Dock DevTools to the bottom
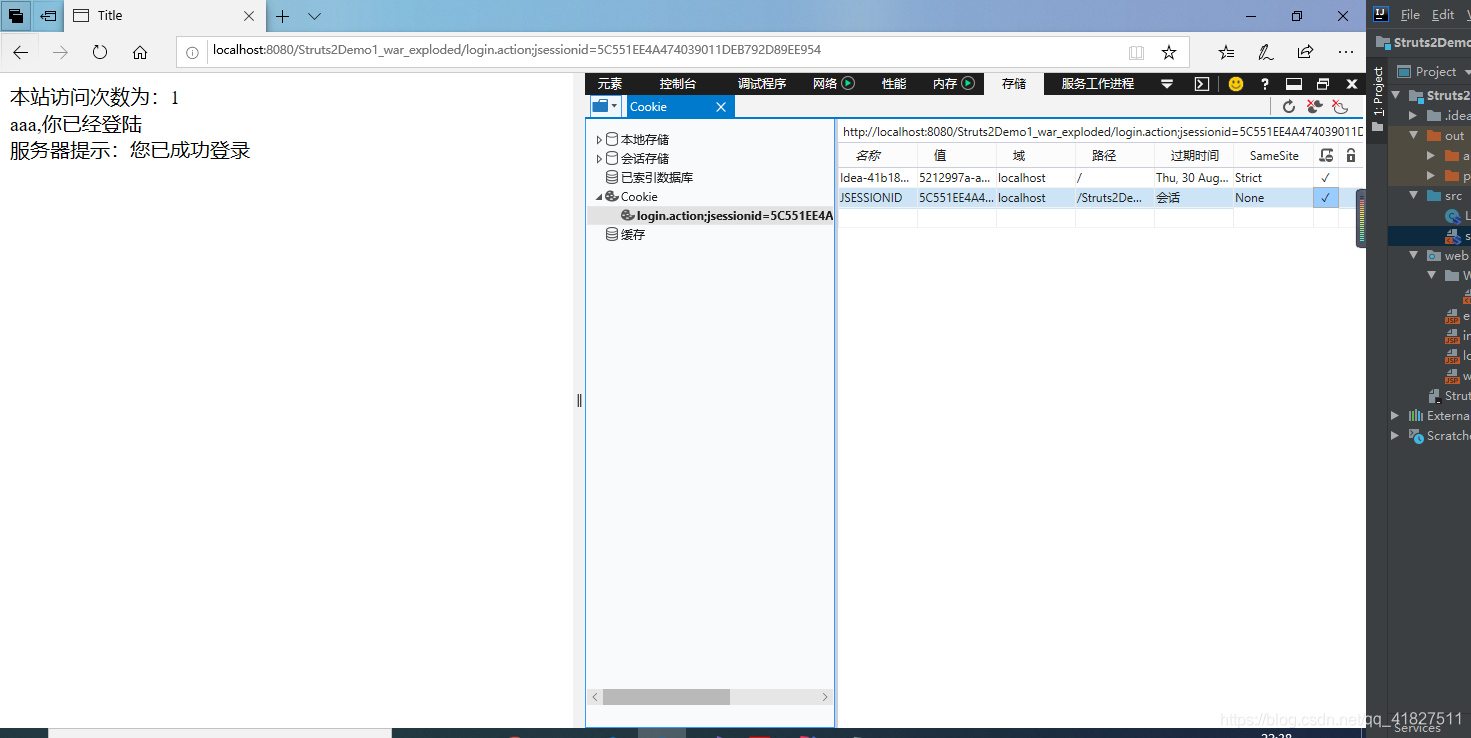This screenshot has height=738, width=1471. (x=1294, y=84)
